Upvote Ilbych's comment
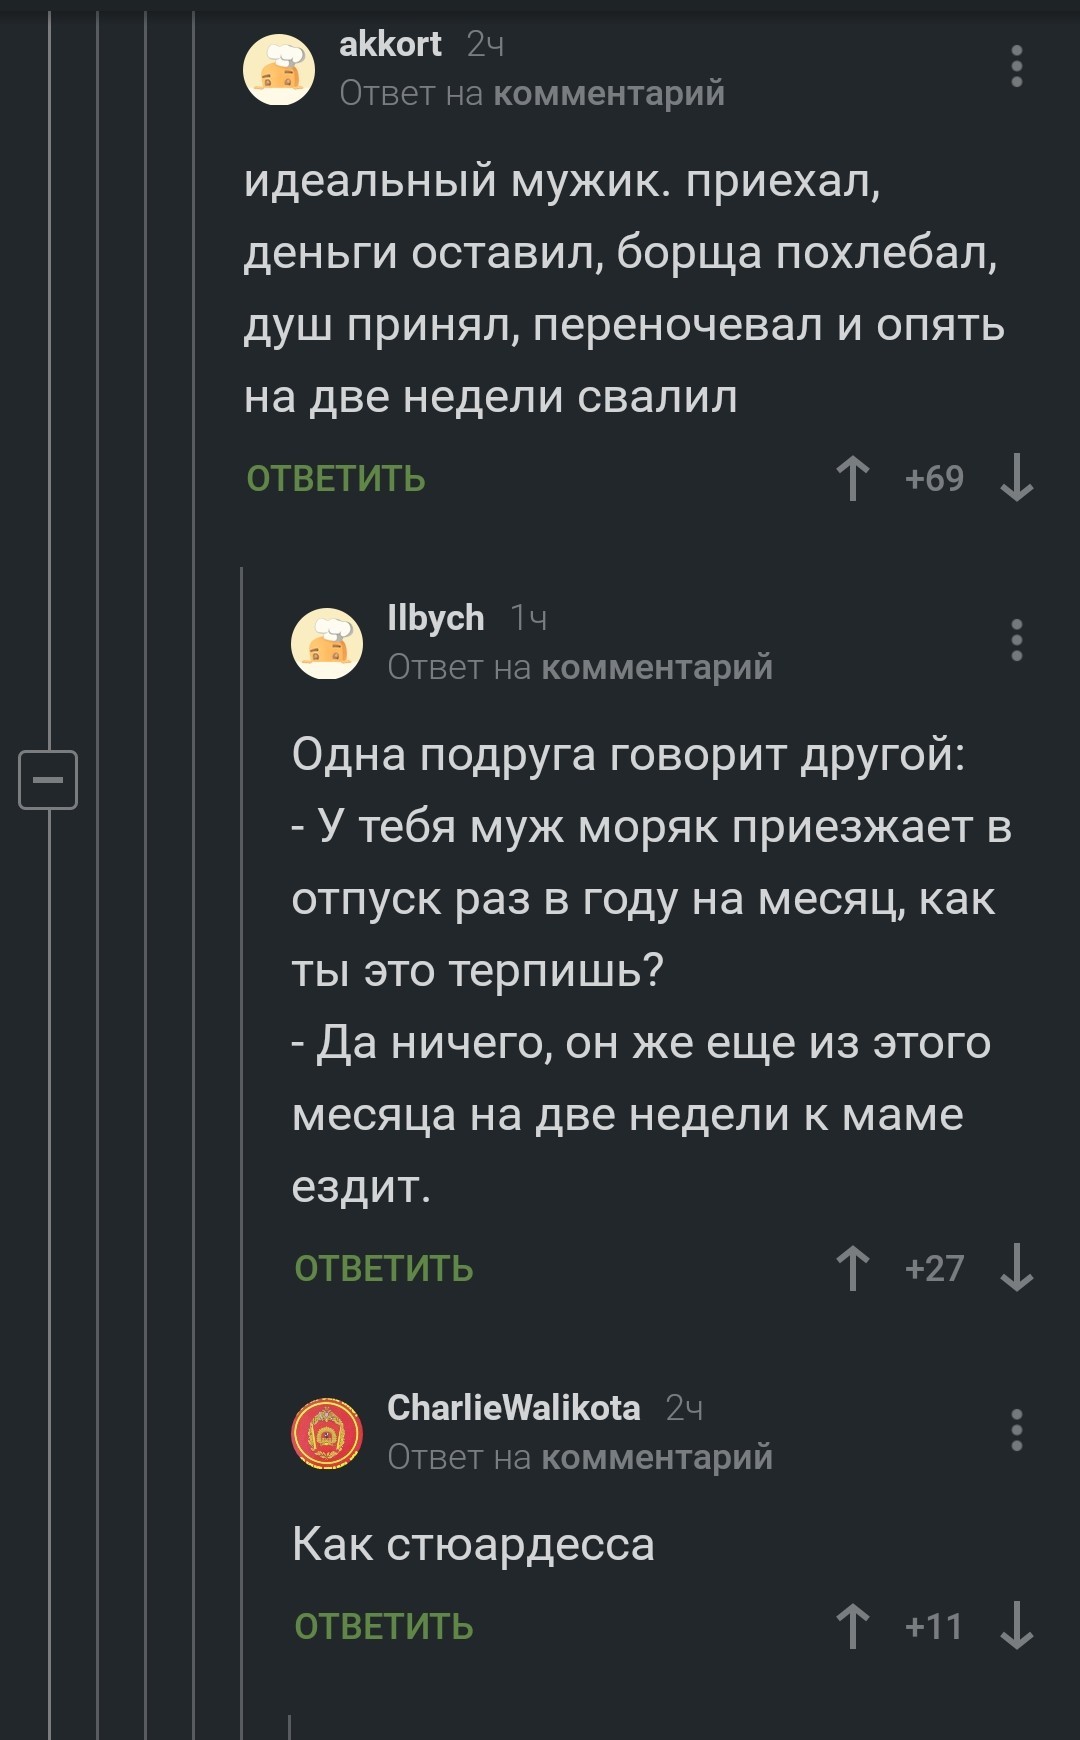The image size is (1080, 1740). [852, 1268]
